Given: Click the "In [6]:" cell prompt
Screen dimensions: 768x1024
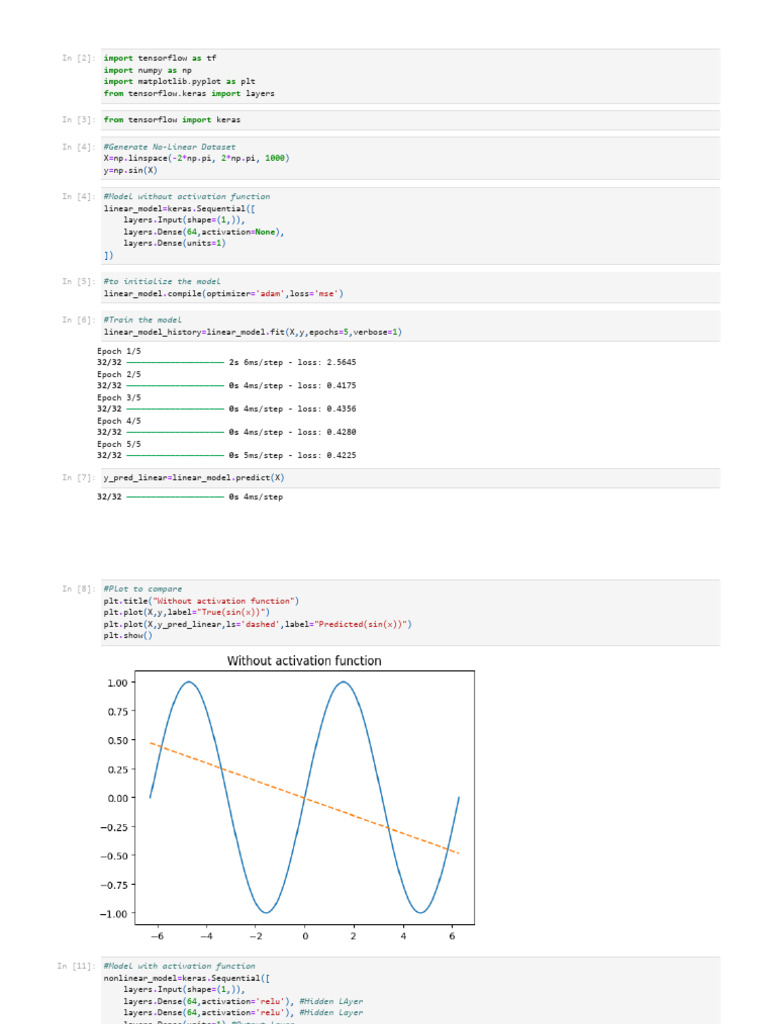Looking at the screenshot, I should 78,320.
